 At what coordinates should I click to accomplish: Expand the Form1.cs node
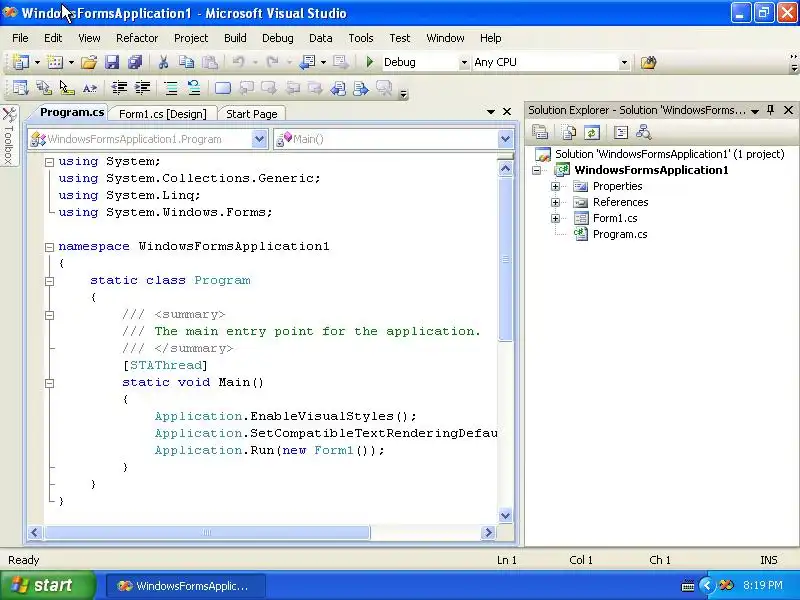pos(555,218)
